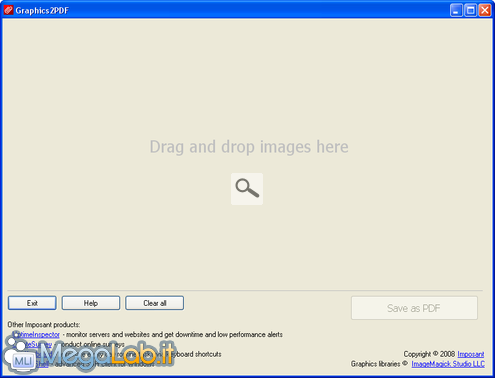Click the Save as PDF button
495x378 pixels.
[x=414, y=308]
